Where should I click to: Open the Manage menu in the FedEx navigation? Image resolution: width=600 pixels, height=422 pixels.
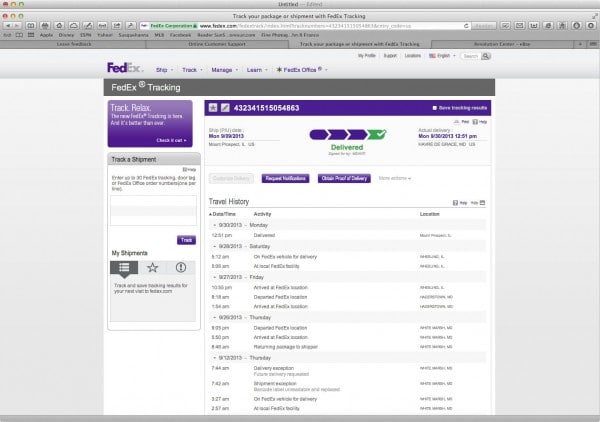(x=225, y=70)
